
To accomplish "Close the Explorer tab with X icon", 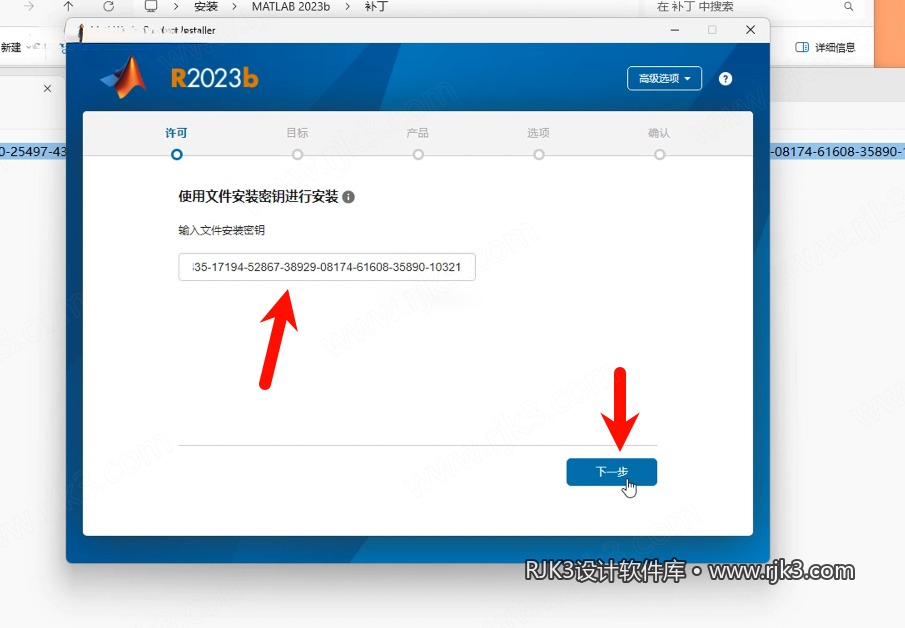I will (x=47, y=88).
